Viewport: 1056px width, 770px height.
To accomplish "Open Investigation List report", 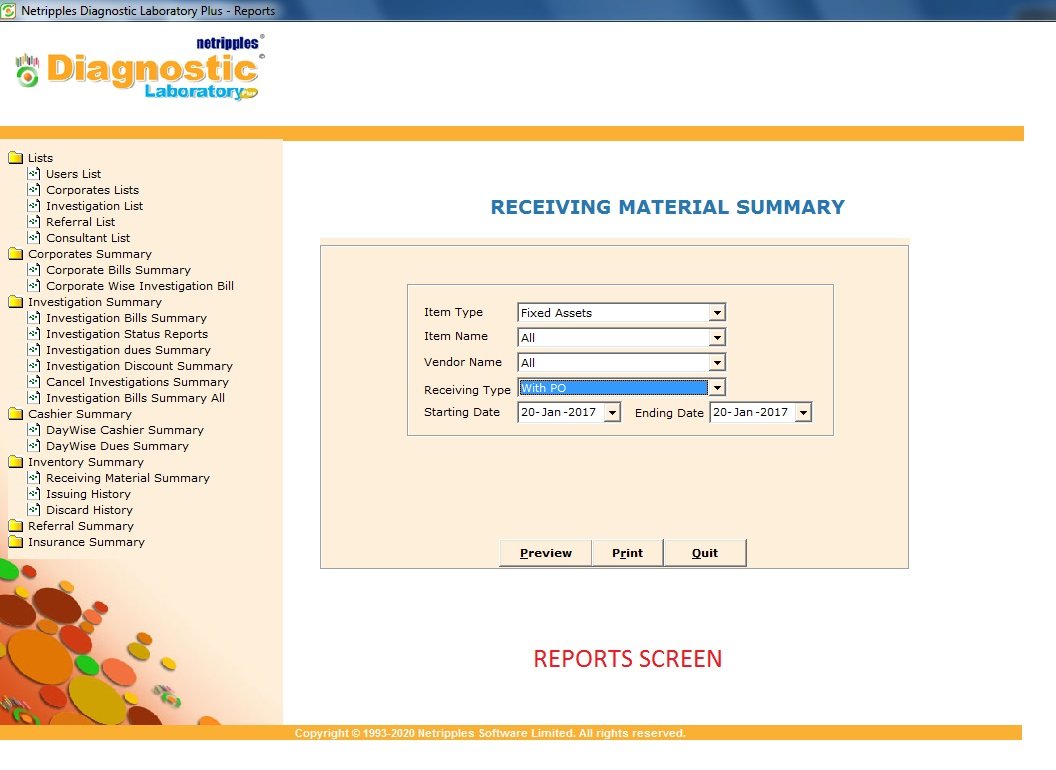I will pyautogui.click(x=94, y=206).
